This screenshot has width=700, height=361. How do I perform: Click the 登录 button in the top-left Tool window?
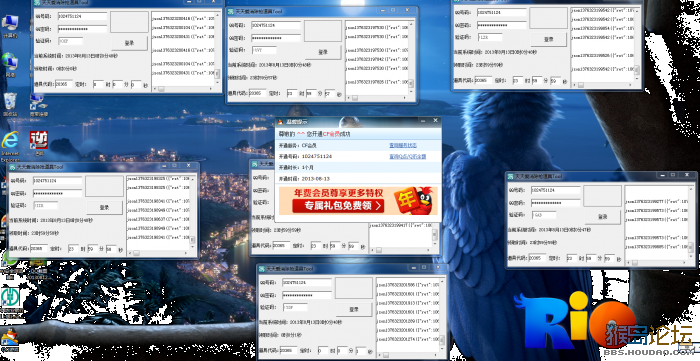129,43
